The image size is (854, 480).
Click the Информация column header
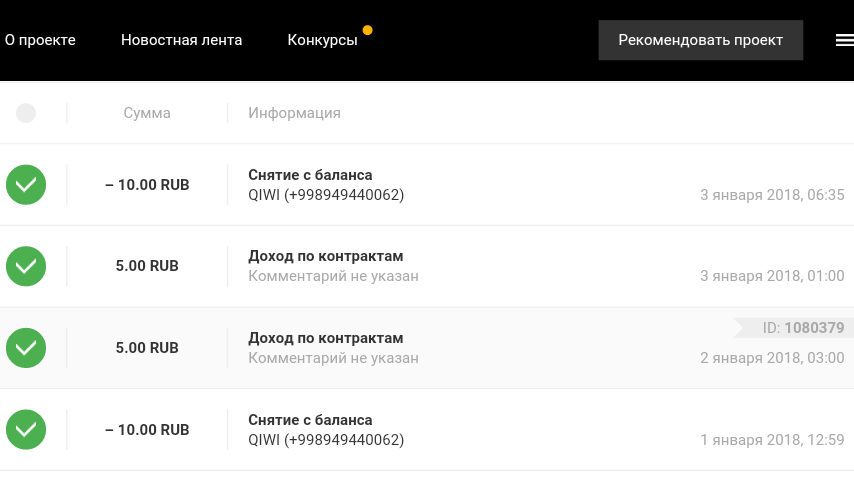pos(294,113)
